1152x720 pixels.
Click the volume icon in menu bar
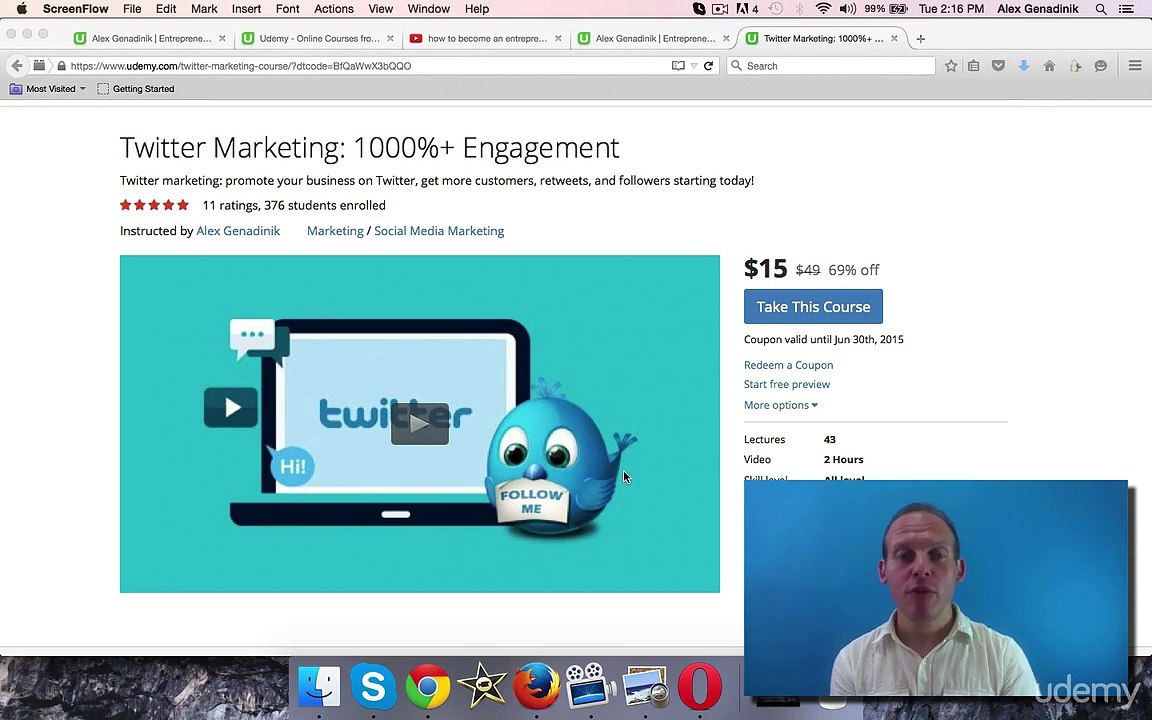[848, 9]
